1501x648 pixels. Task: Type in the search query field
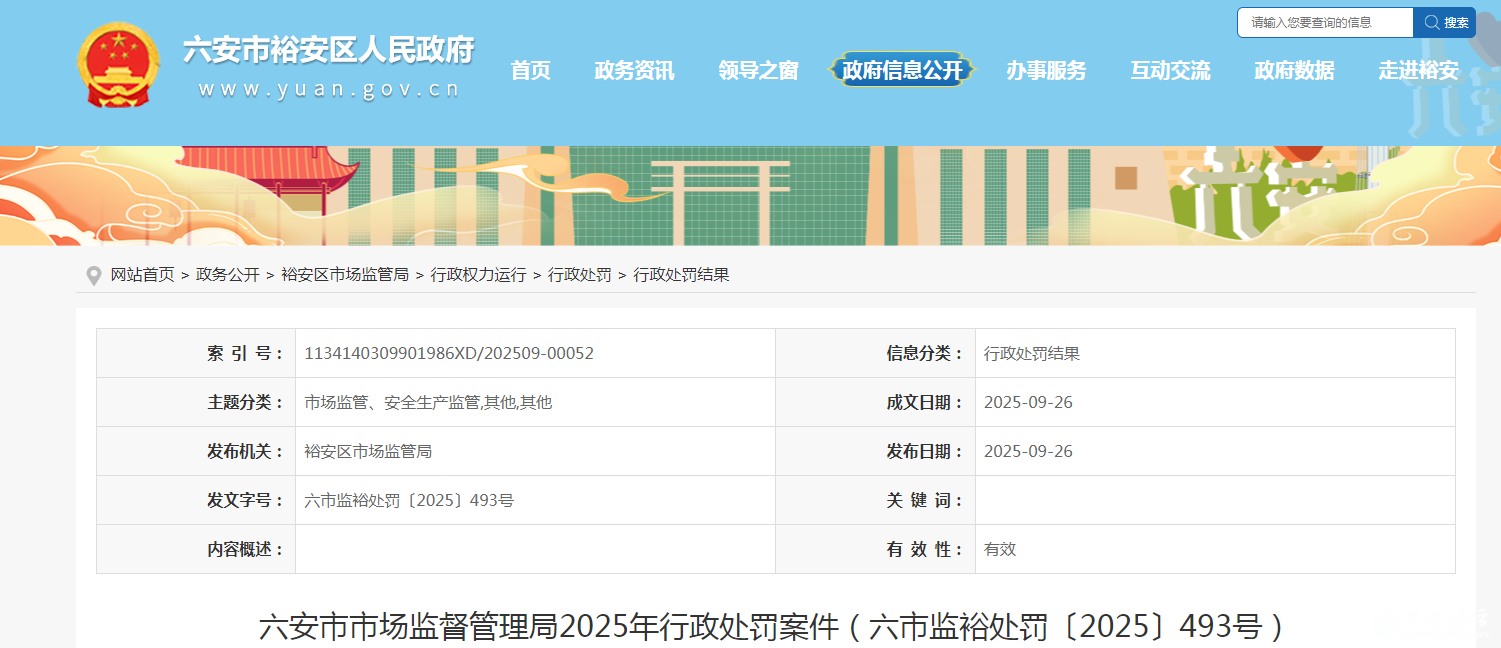(x=1324, y=23)
